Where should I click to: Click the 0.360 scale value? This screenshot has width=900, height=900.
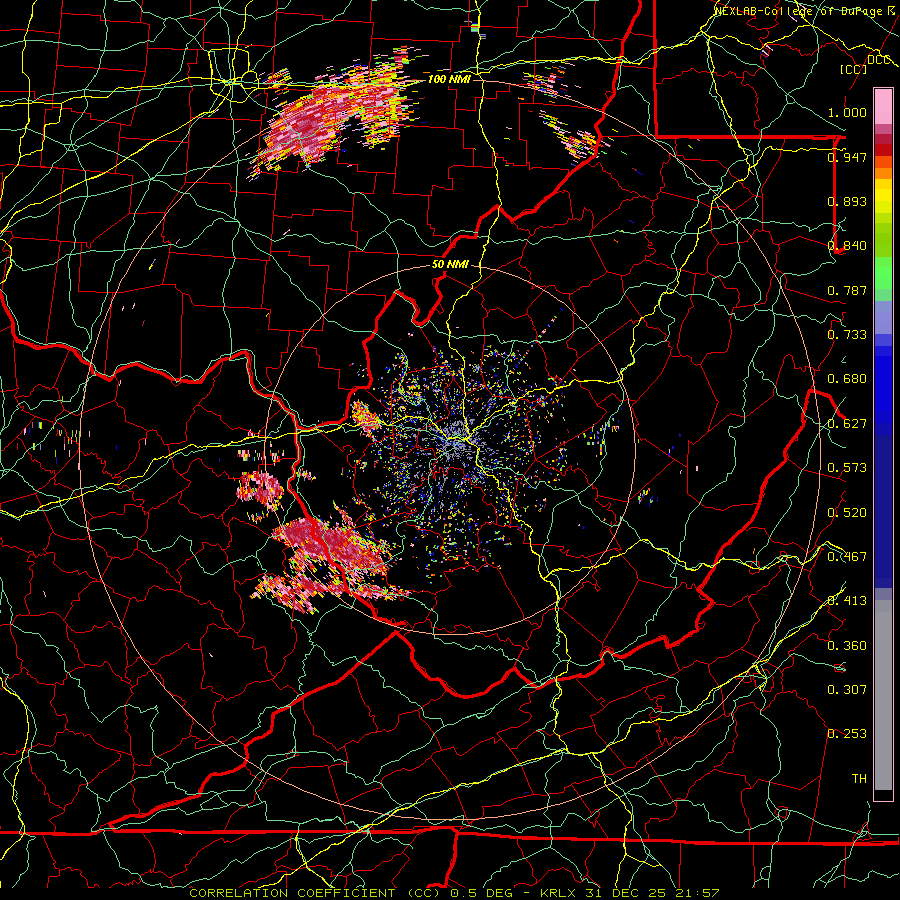point(847,646)
